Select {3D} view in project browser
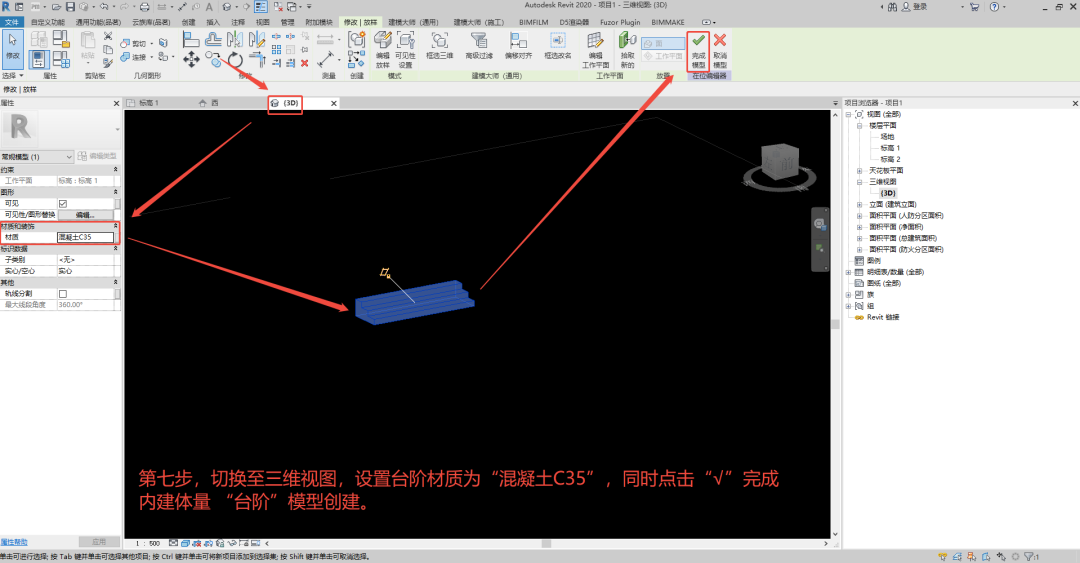1080x563 pixels. 888,193
